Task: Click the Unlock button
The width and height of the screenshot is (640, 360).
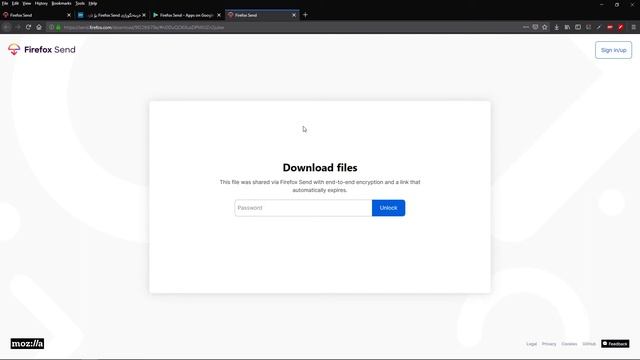Action: pos(388,208)
